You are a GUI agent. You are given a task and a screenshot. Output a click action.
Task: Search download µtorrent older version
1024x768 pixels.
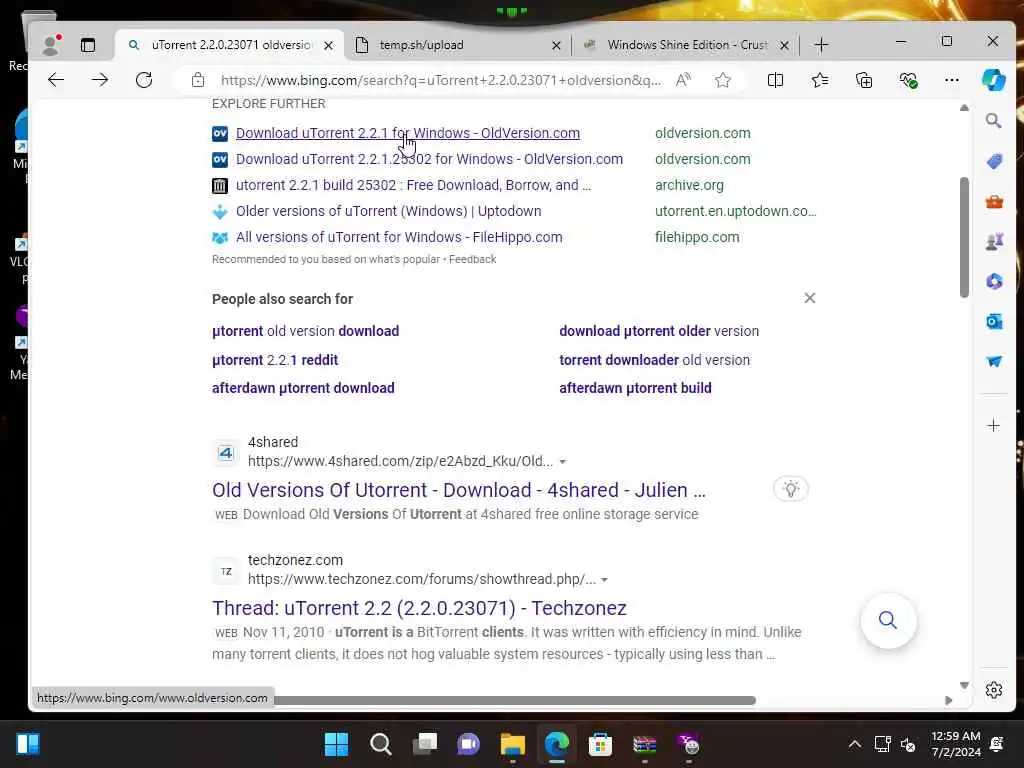(x=659, y=331)
